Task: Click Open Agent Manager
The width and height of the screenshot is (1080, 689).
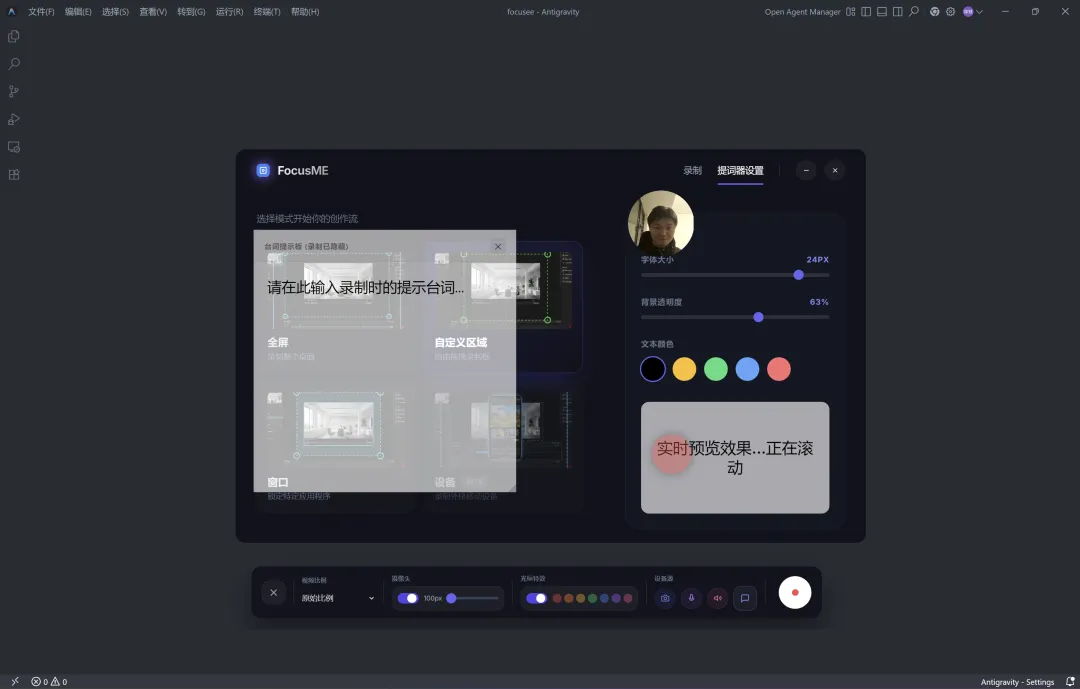Action: point(802,12)
